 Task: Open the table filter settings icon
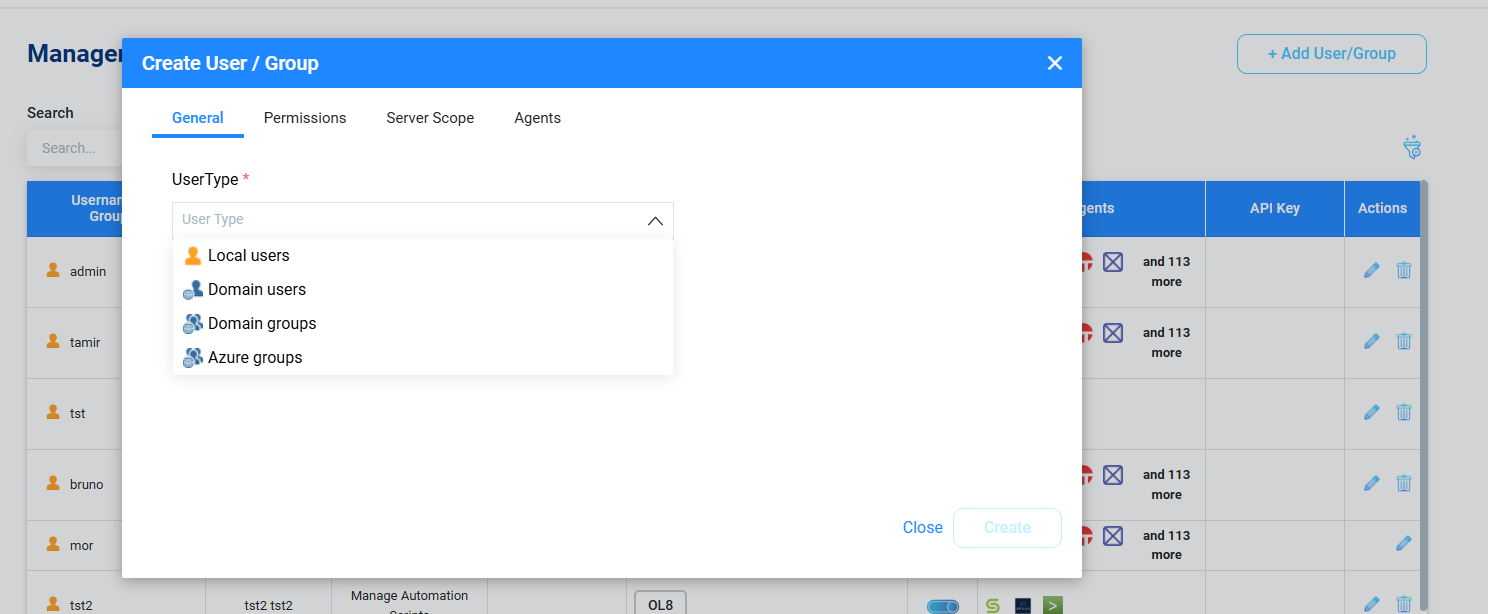(1412, 148)
